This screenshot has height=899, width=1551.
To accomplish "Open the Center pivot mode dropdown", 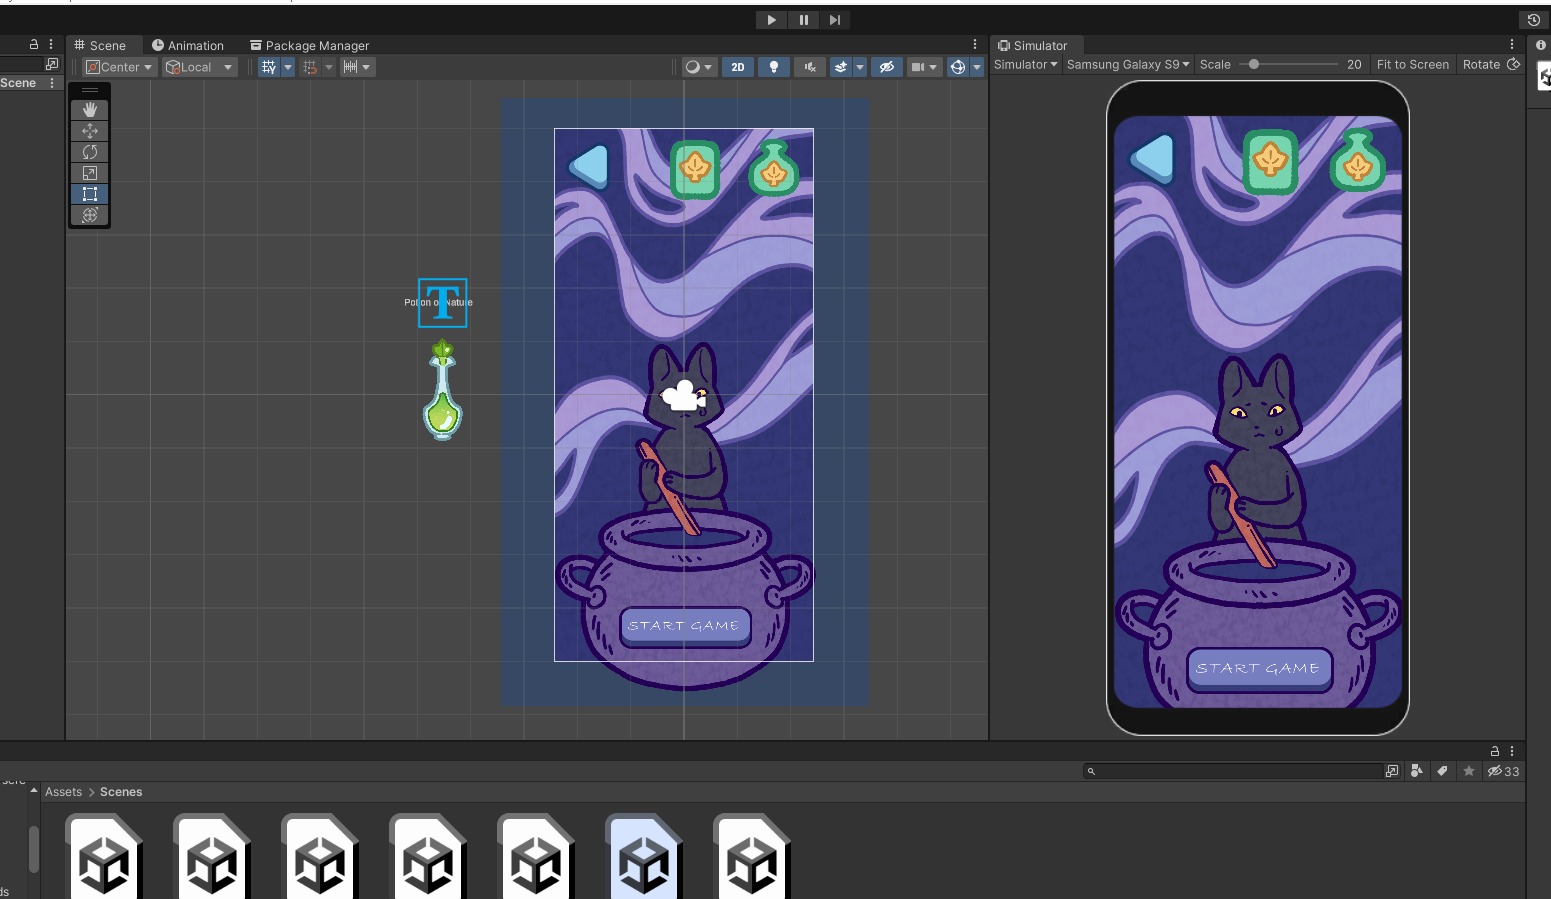I will (119, 67).
